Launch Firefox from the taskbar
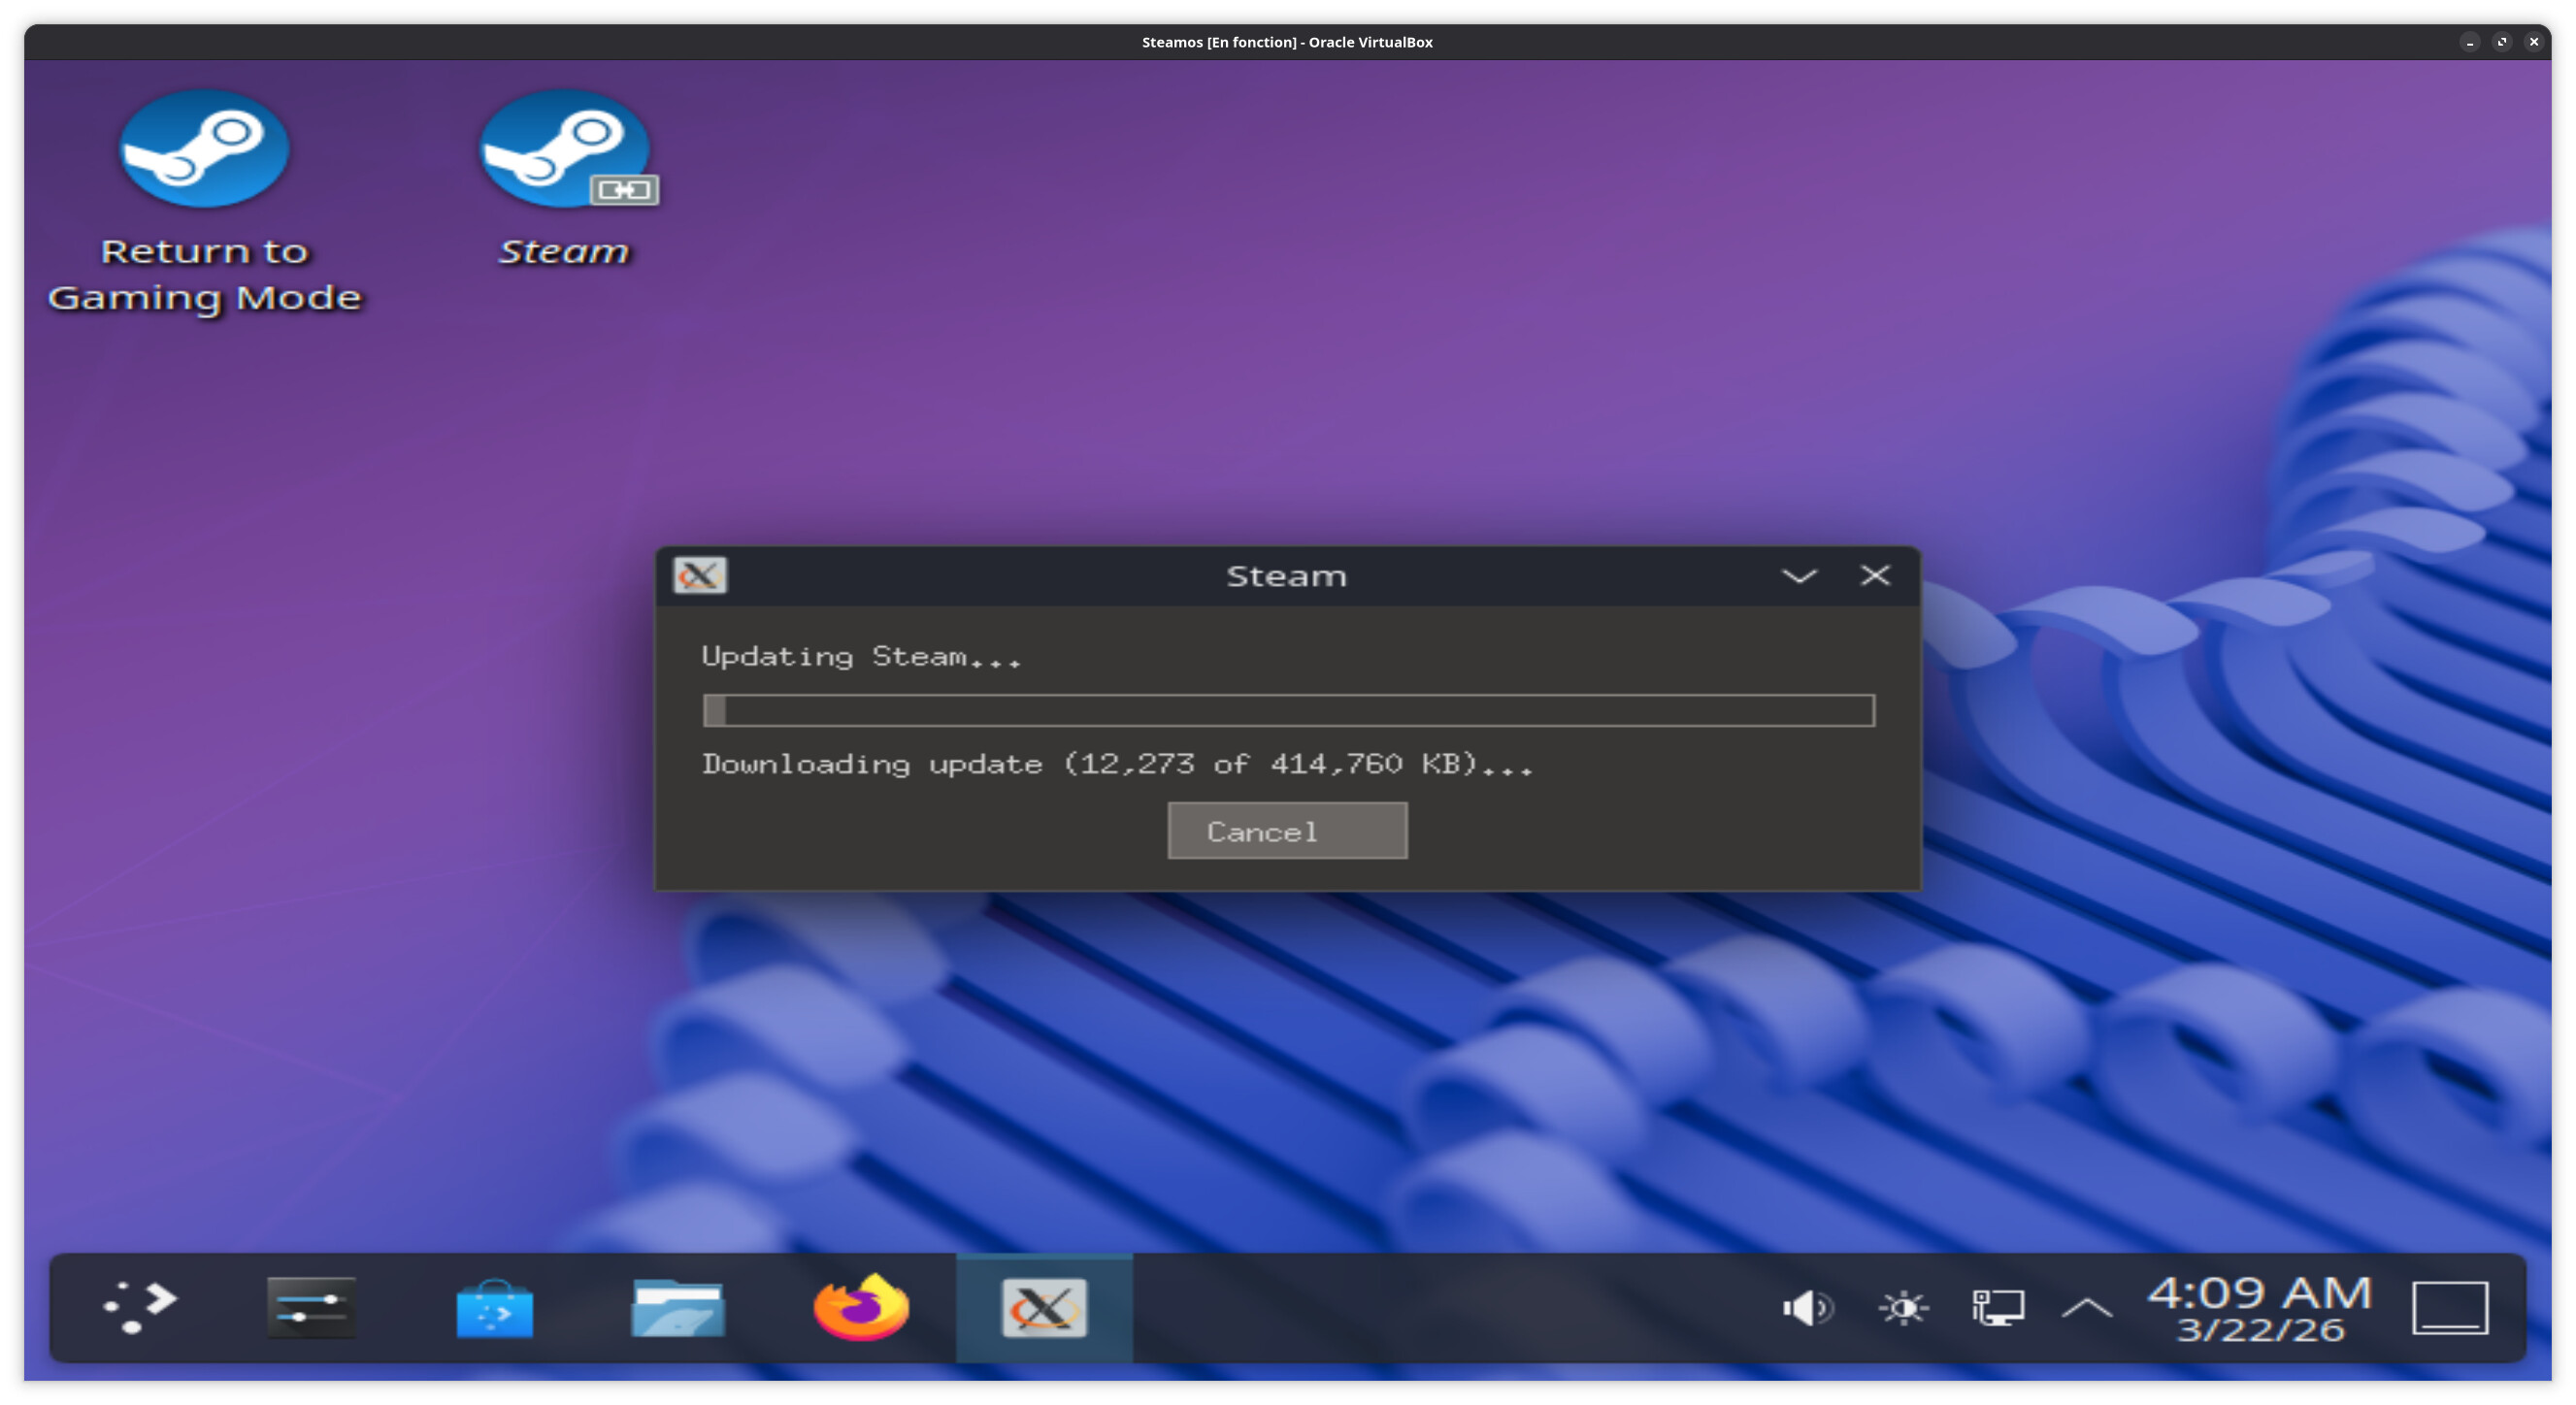Screen dimensions: 2576x1405 pyautogui.click(x=860, y=1307)
